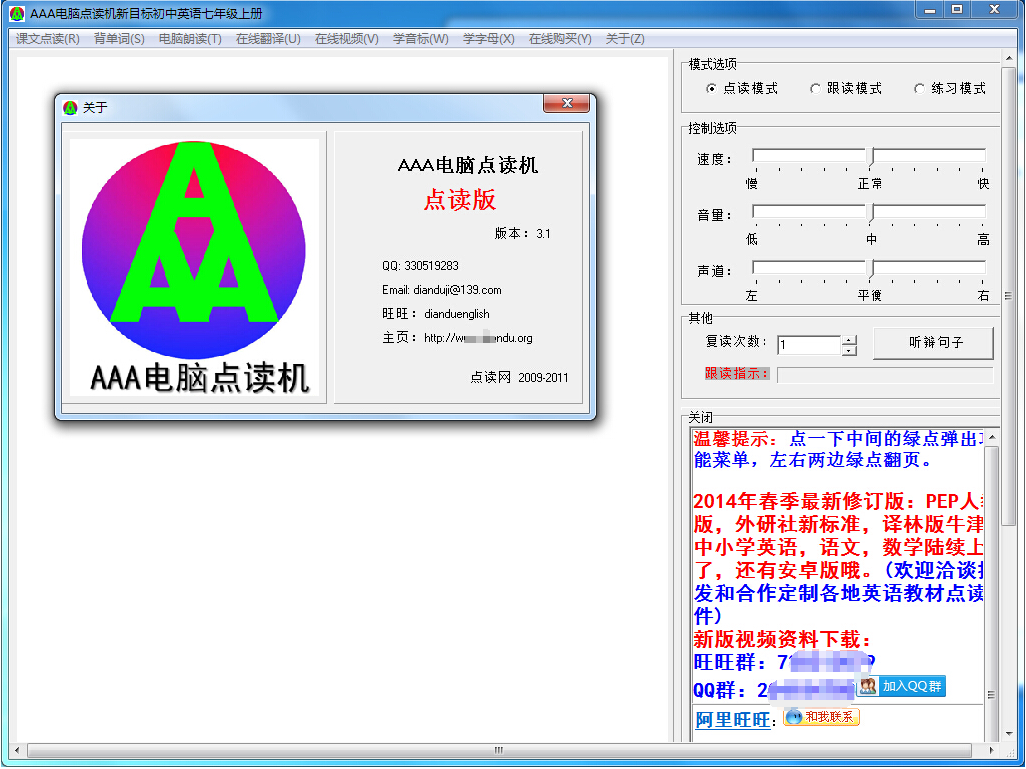Click the 点读网 2009-2011 text
1026x769 pixels.
pyautogui.click(x=520, y=378)
